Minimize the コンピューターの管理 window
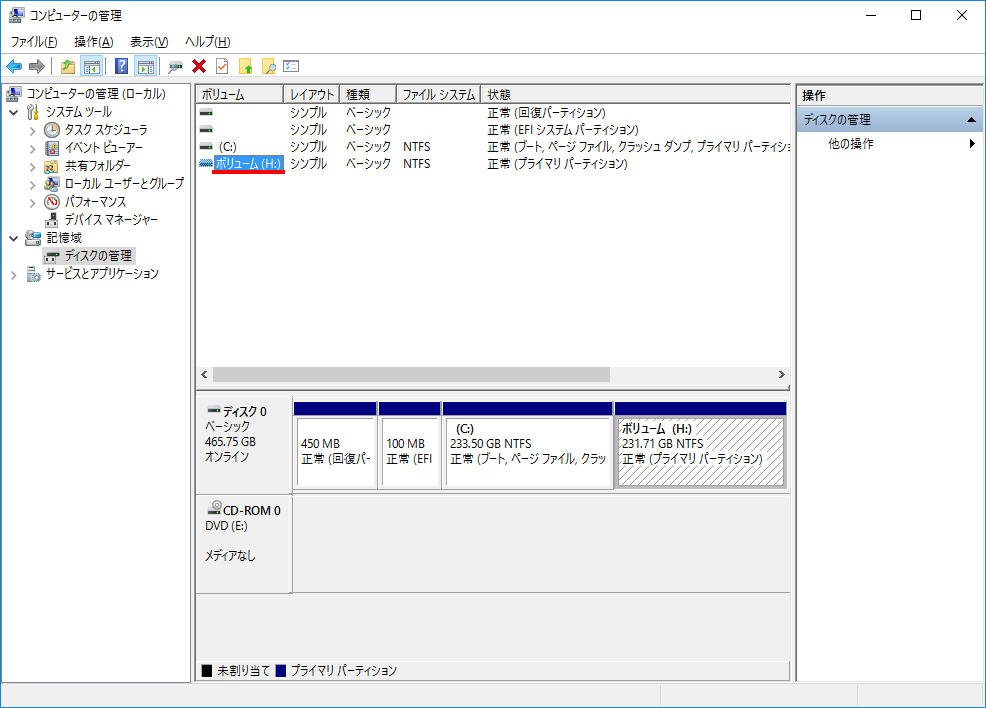Image resolution: width=986 pixels, height=708 pixels. click(x=871, y=15)
